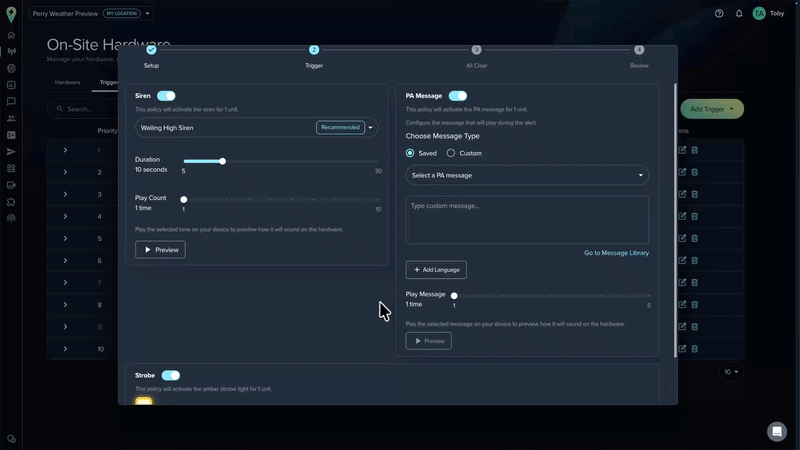Open the chart reports sidebar icon
This screenshot has height=450, width=800.
point(11,85)
